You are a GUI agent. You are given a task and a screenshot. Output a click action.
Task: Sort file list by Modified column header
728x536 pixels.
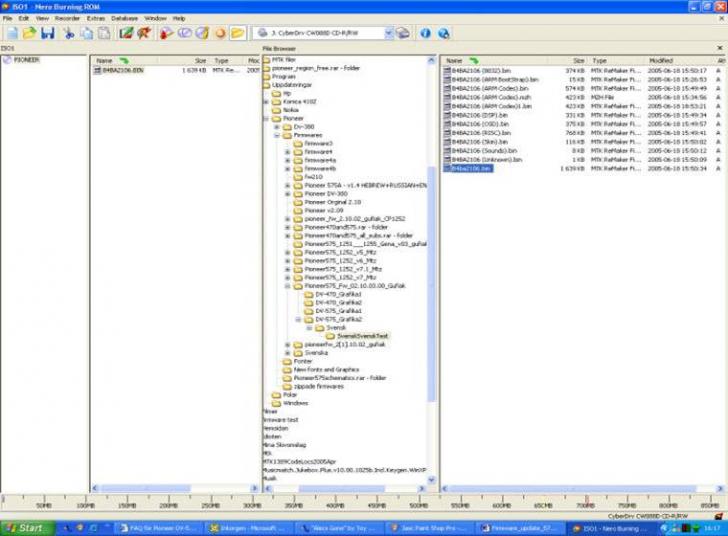[x=659, y=60]
